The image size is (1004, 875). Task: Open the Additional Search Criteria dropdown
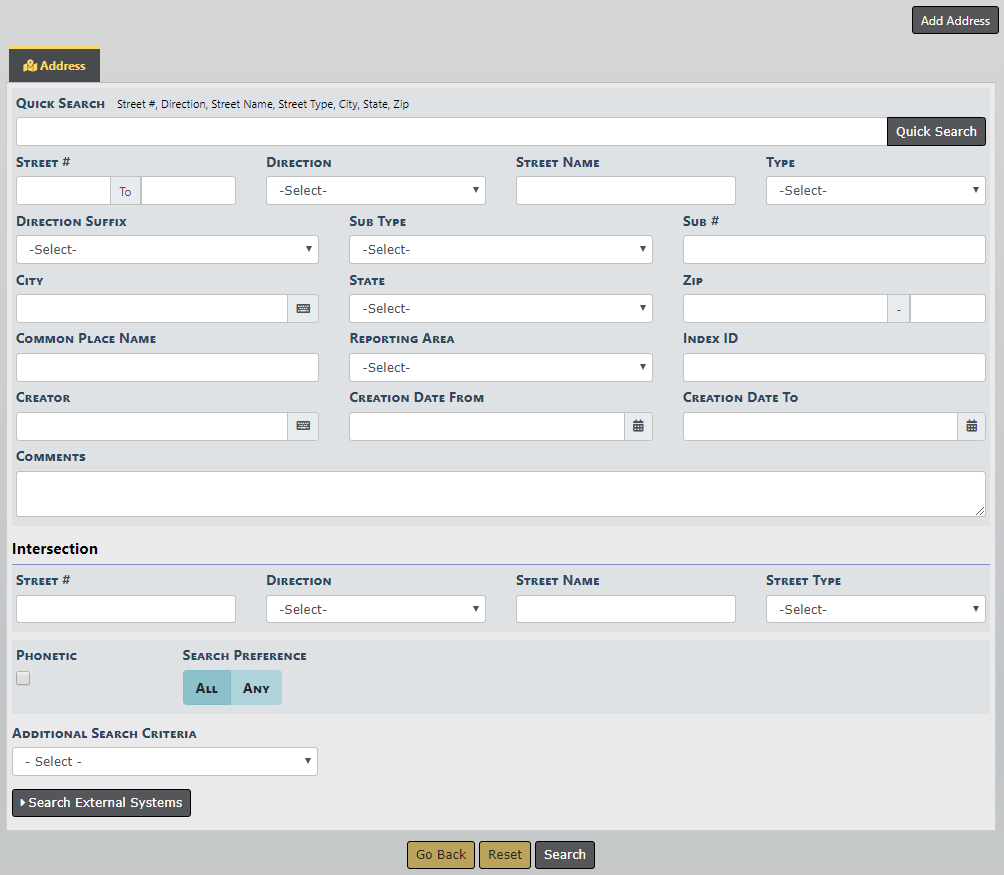coord(165,762)
